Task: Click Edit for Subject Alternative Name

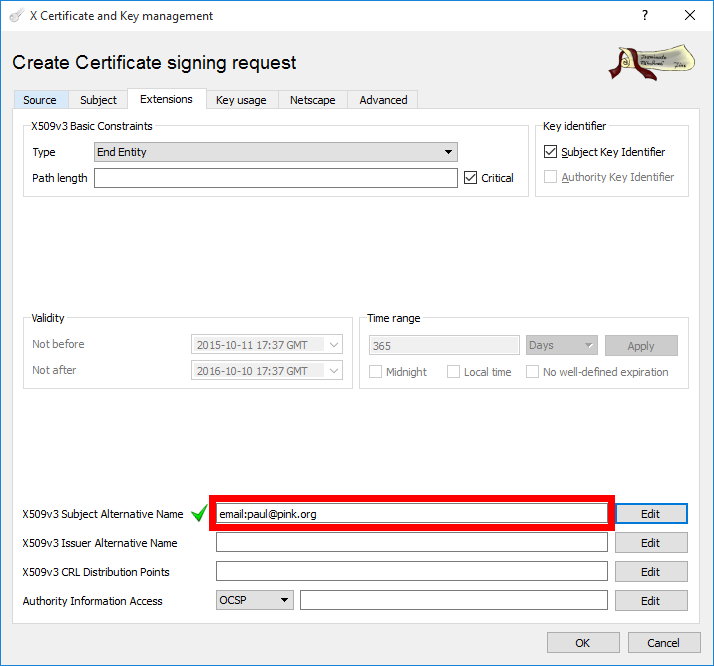Action: click(x=650, y=514)
